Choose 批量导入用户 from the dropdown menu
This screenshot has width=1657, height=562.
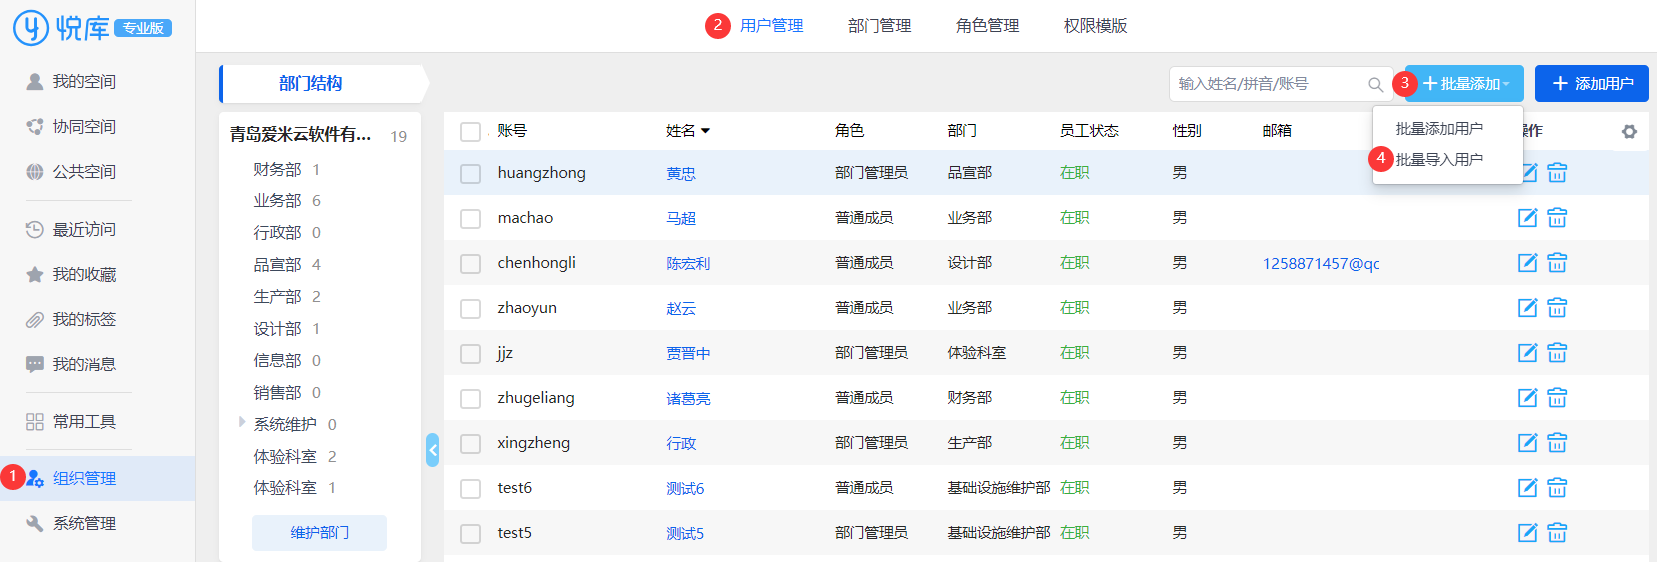pos(1439,159)
